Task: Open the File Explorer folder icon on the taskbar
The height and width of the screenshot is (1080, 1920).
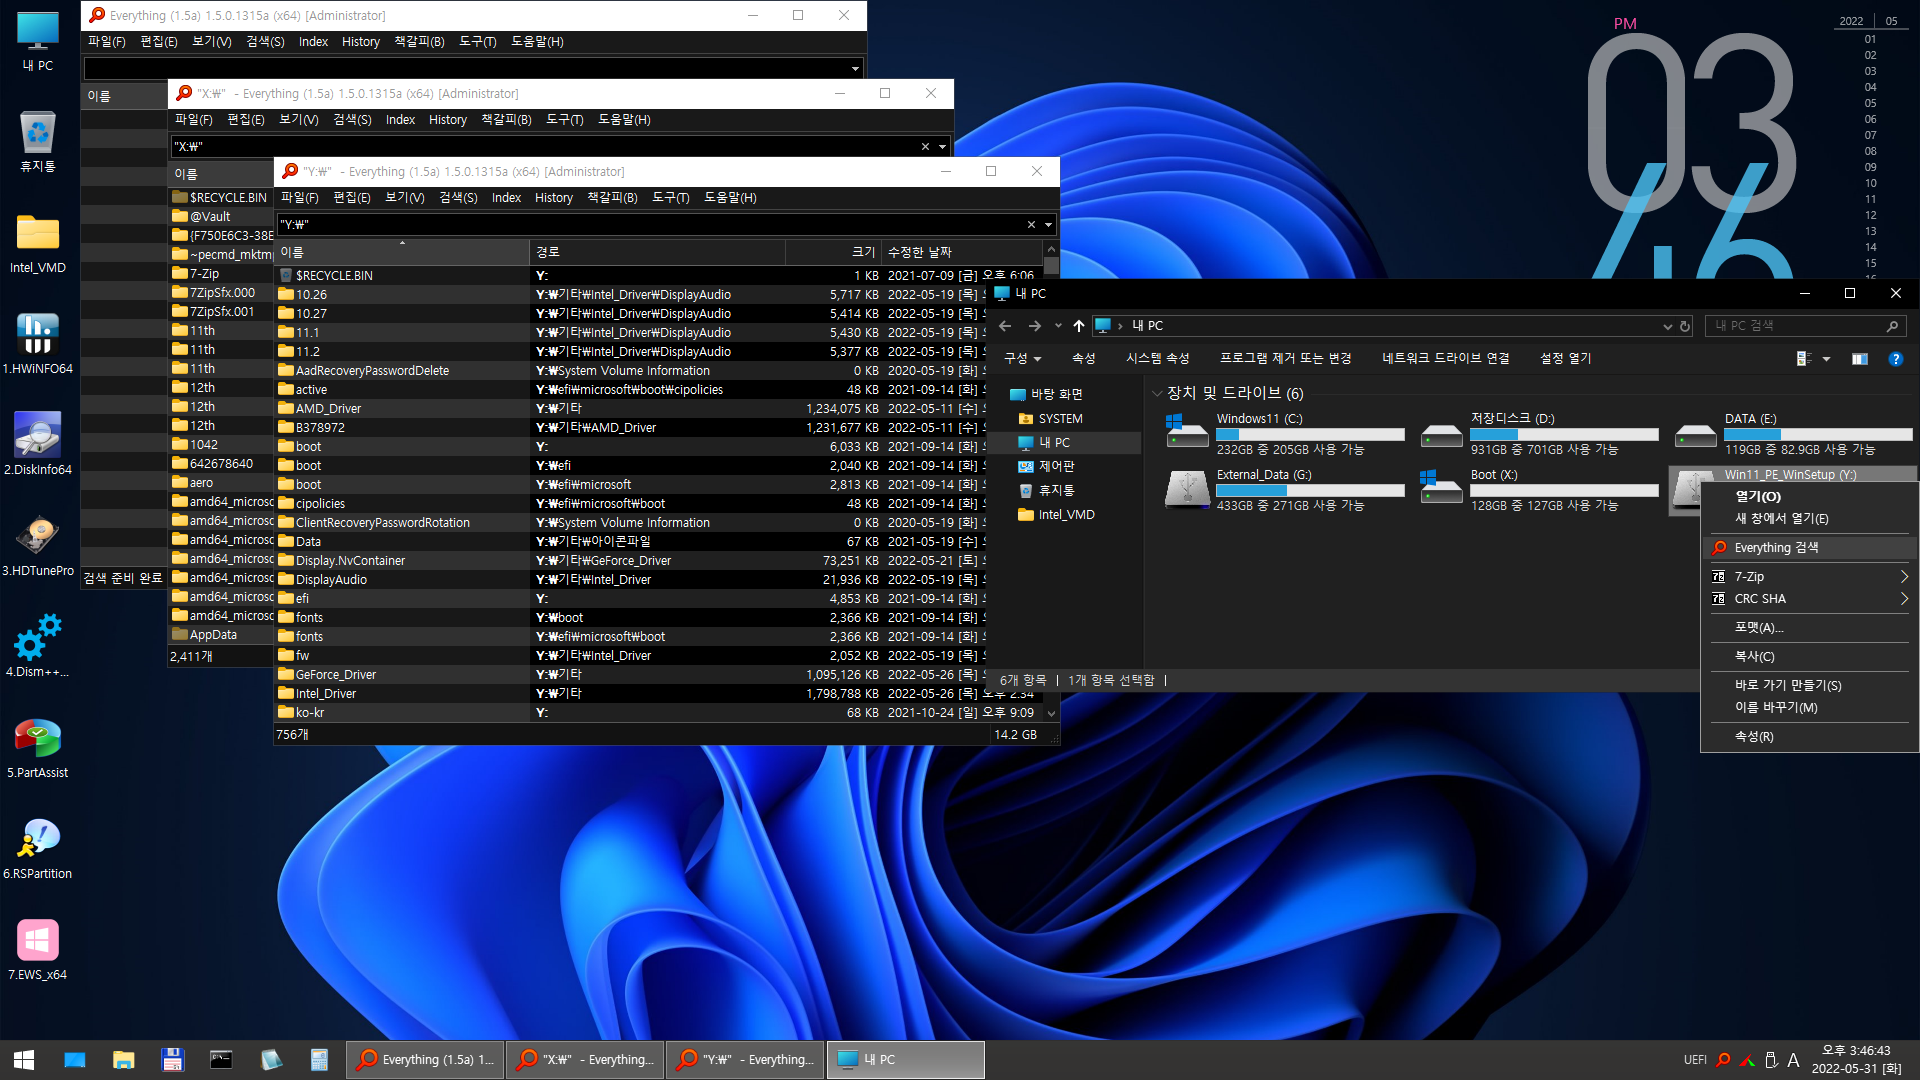Action: [x=123, y=1059]
